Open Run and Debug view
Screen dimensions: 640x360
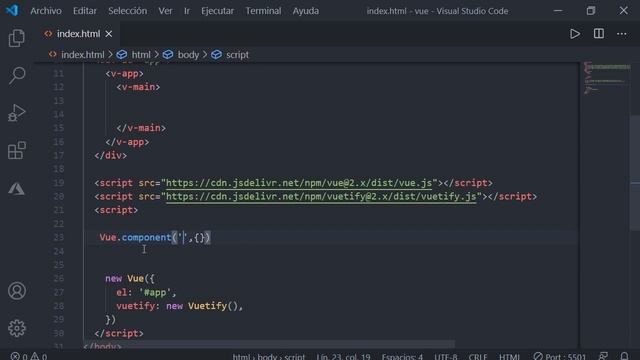(17, 113)
